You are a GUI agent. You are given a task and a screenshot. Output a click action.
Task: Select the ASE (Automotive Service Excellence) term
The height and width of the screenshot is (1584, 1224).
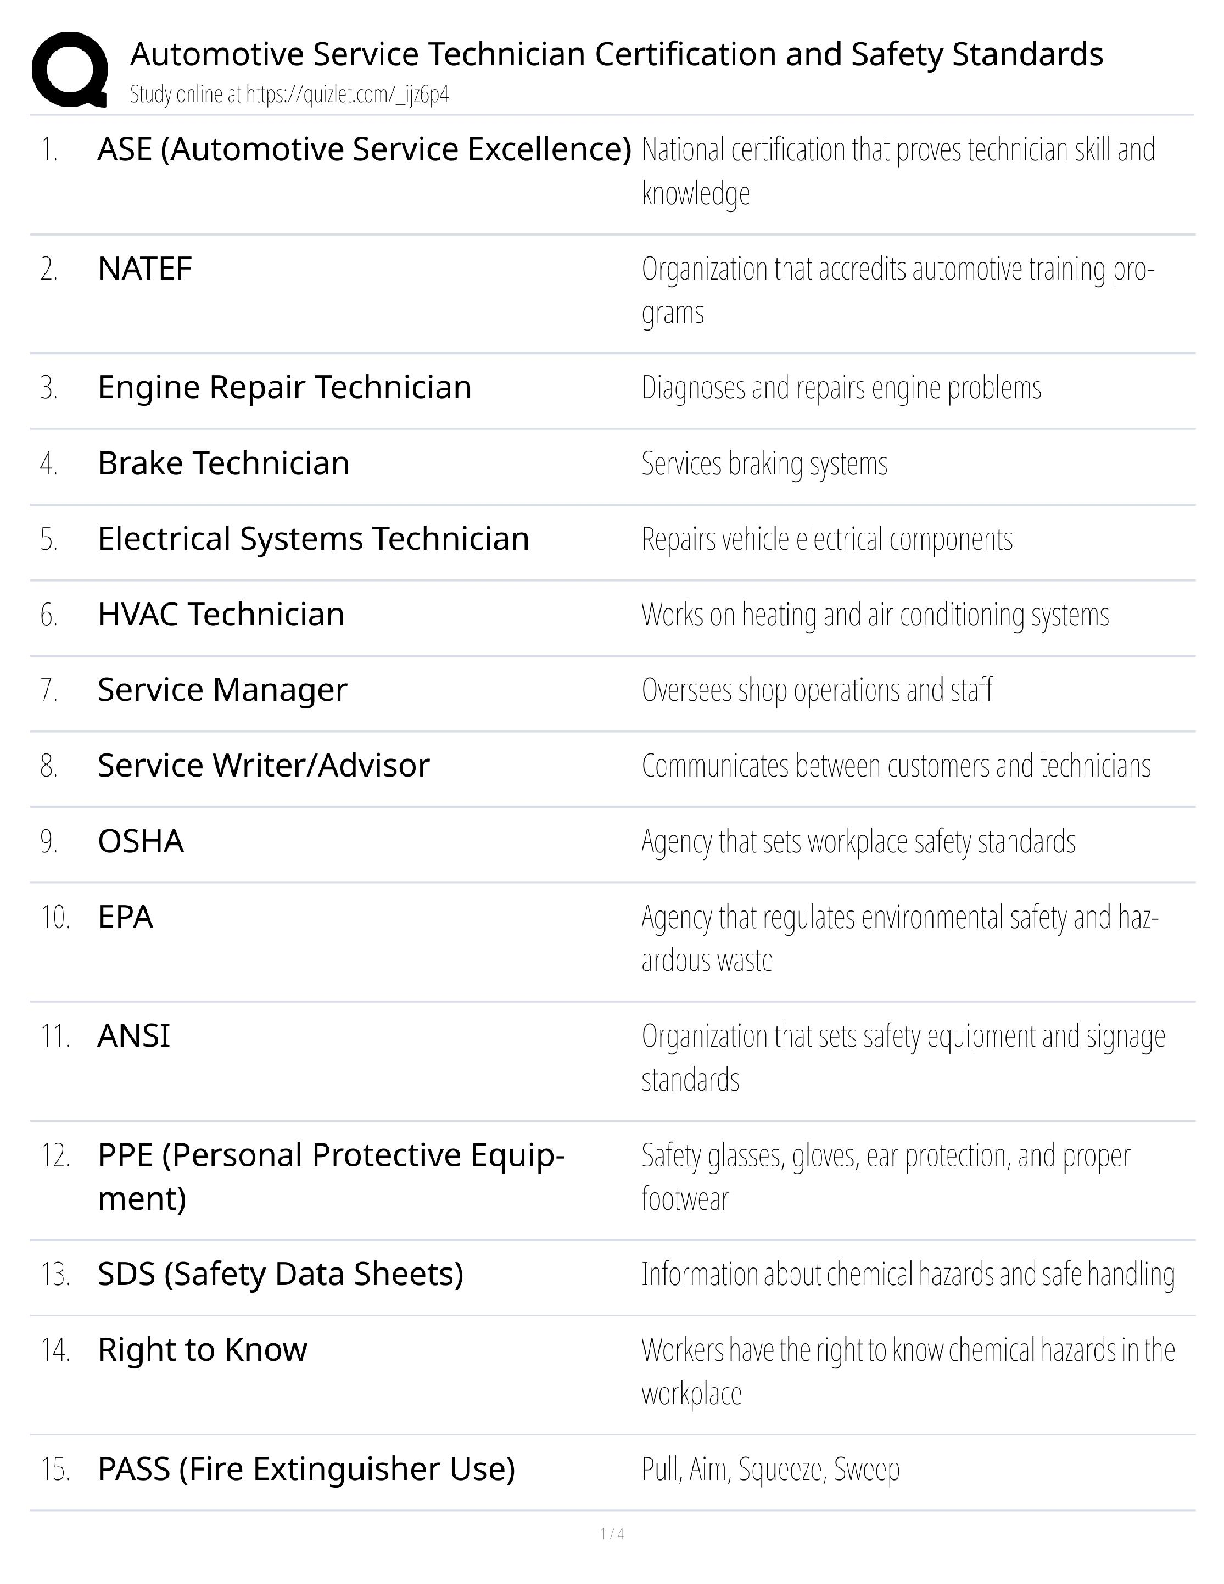pos(364,149)
